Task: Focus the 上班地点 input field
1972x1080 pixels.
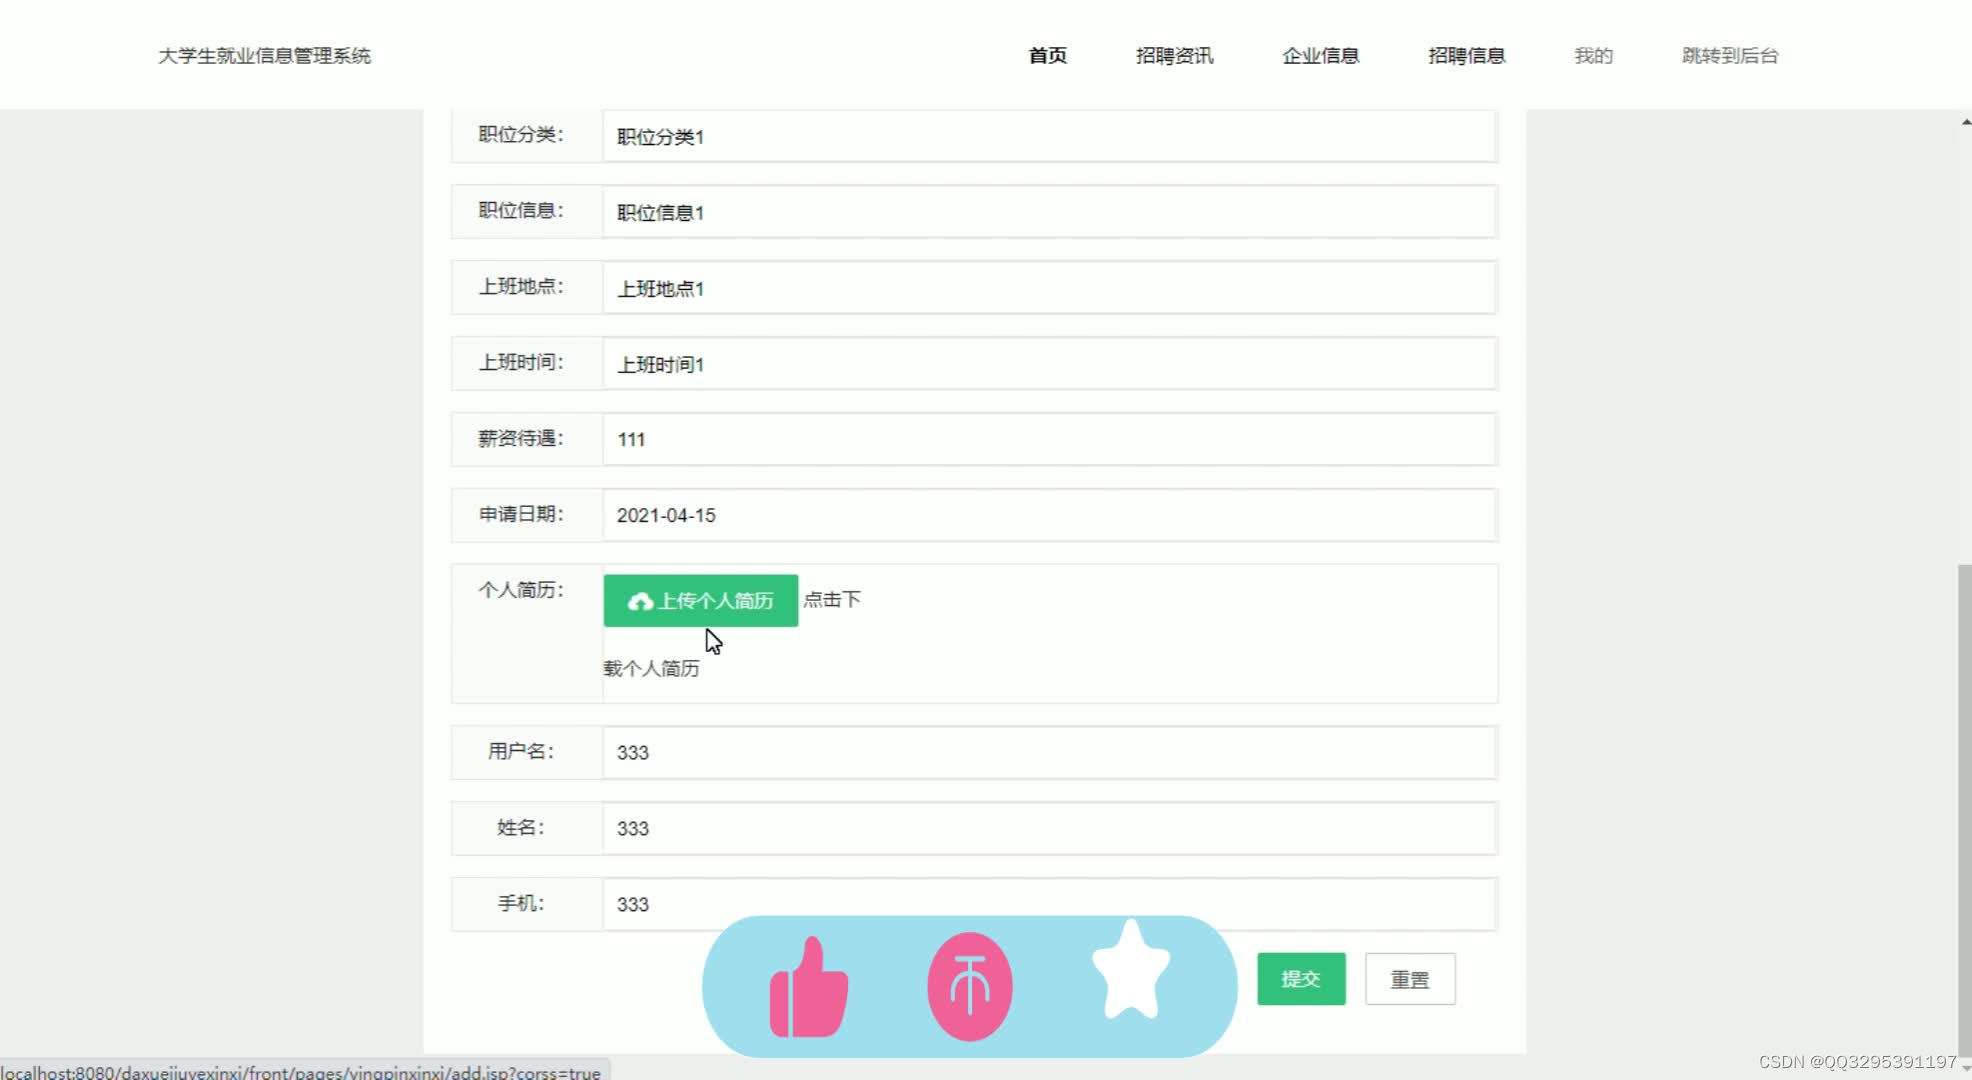Action: coord(1050,288)
